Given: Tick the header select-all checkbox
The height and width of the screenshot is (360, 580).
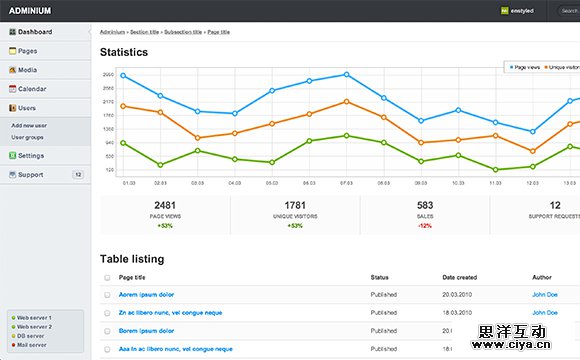Looking at the screenshot, I should 107,277.
